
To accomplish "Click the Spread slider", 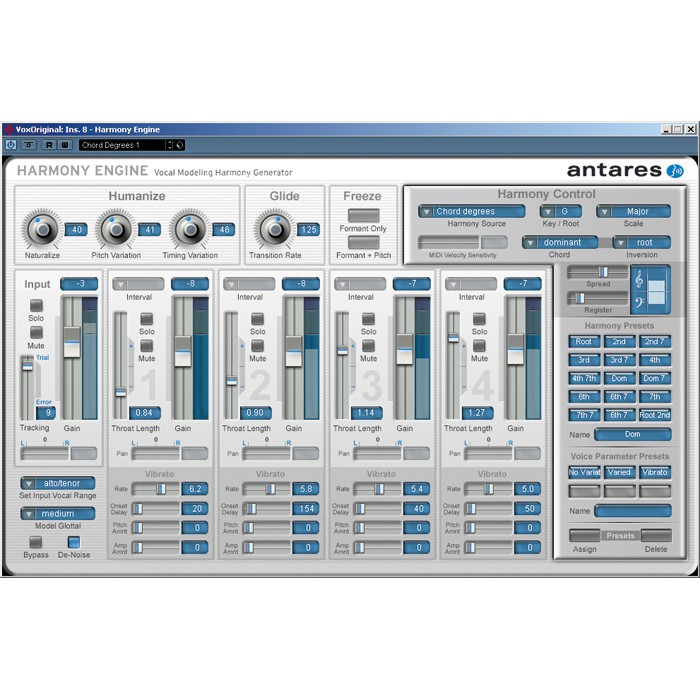I will [x=597, y=272].
